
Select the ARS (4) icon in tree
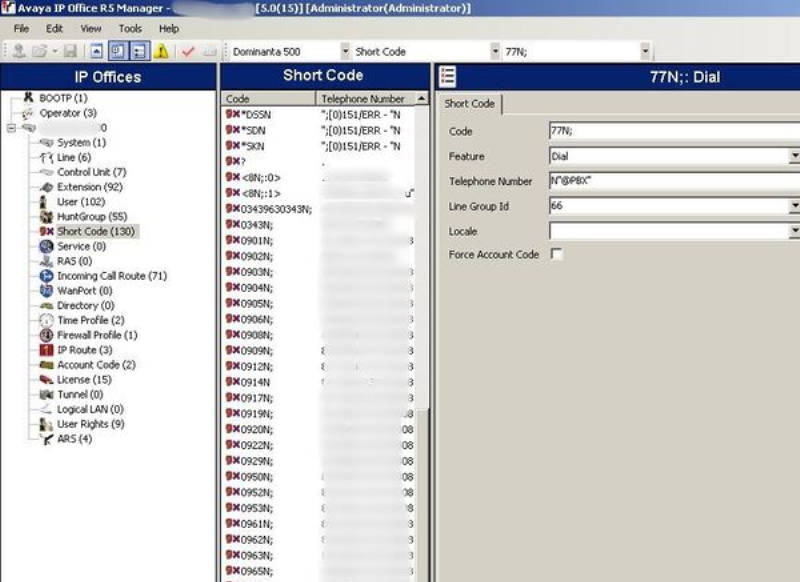[x=46, y=439]
